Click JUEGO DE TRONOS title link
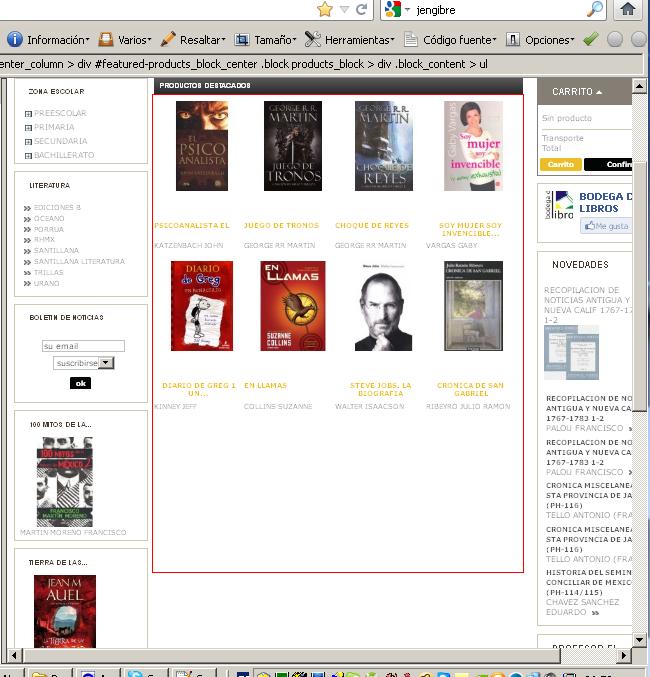The height and width of the screenshot is (677, 650). 281,225
